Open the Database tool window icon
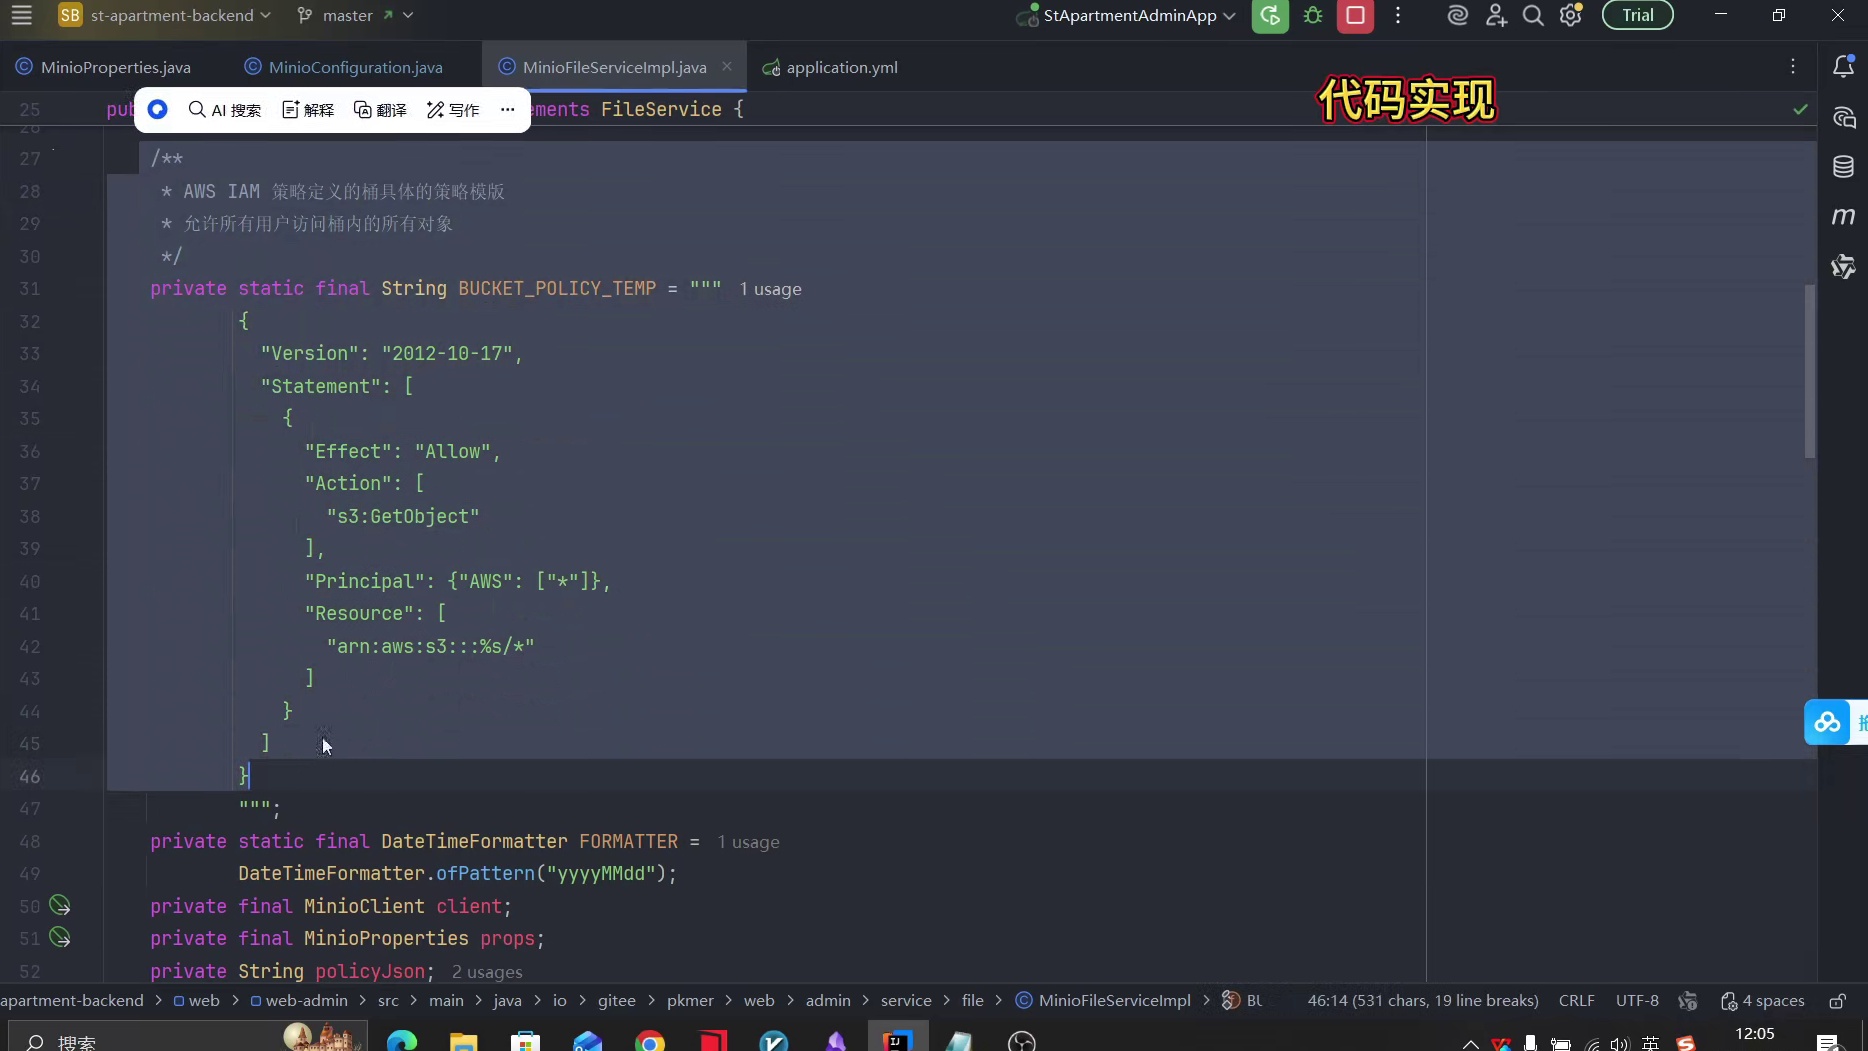1868x1051 pixels. [1845, 166]
